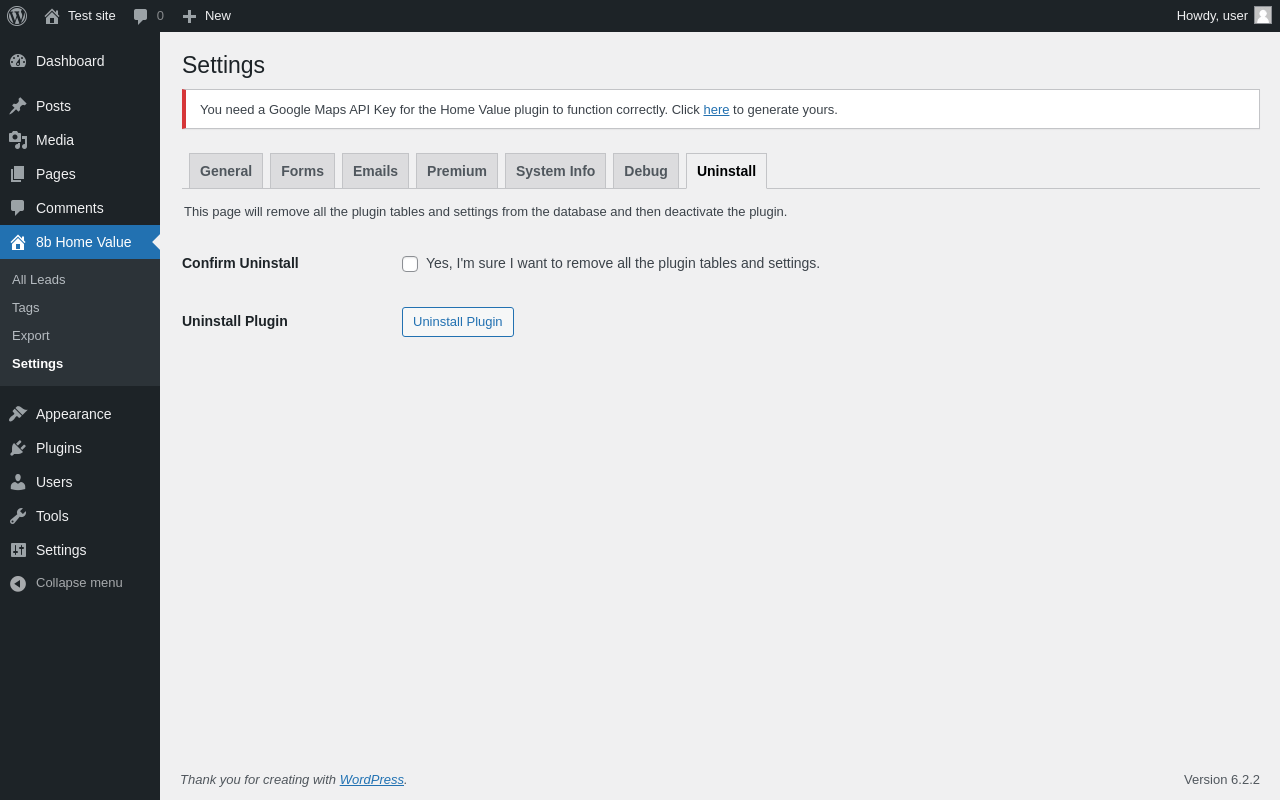Image resolution: width=1280 pixels, height=800 pixels.
Task: Click the Version 6.2.2 text
Action: [x=1222, y=780]
